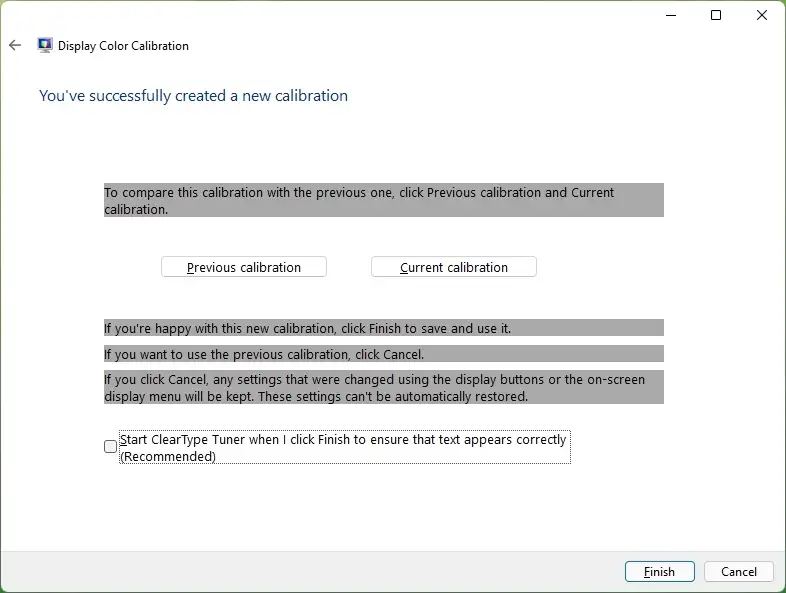This screenshot has height=593, width=786.
Task: Click the 'To compare this calibration' paragraph
Action: pos(383,201)
